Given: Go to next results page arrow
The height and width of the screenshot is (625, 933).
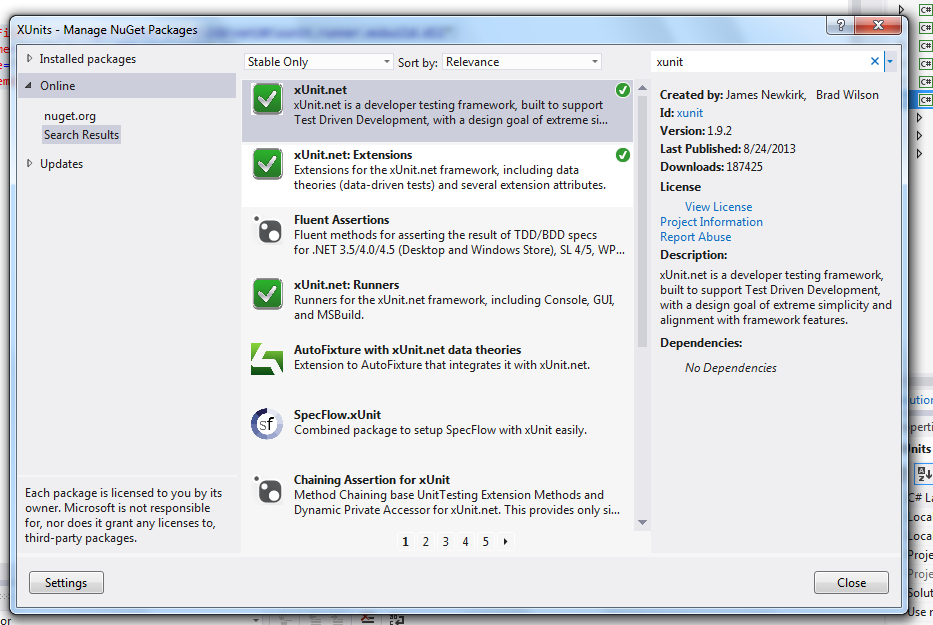Looking at the screenshot, I should point(506,542).
